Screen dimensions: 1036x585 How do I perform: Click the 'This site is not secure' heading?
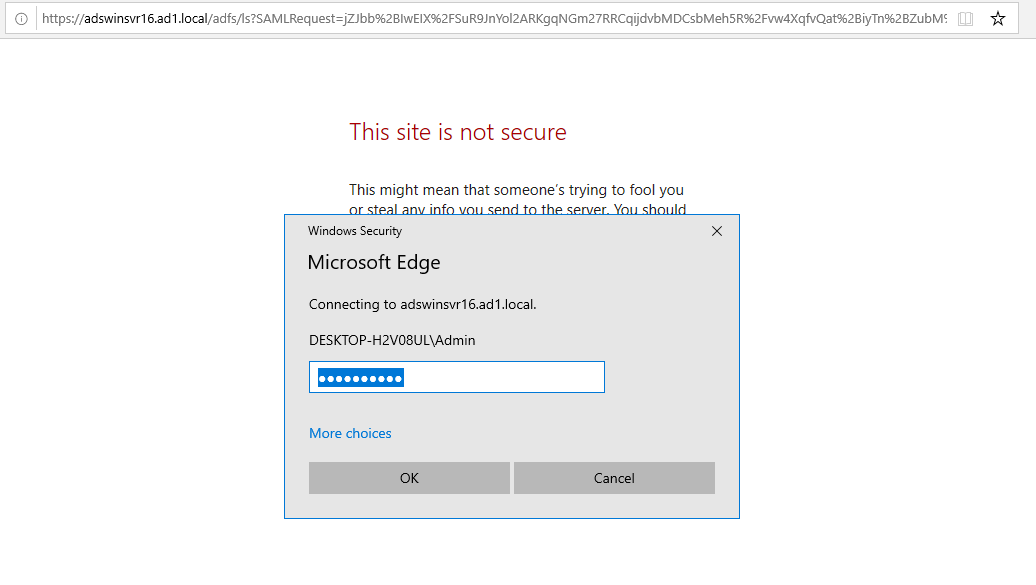458,132
